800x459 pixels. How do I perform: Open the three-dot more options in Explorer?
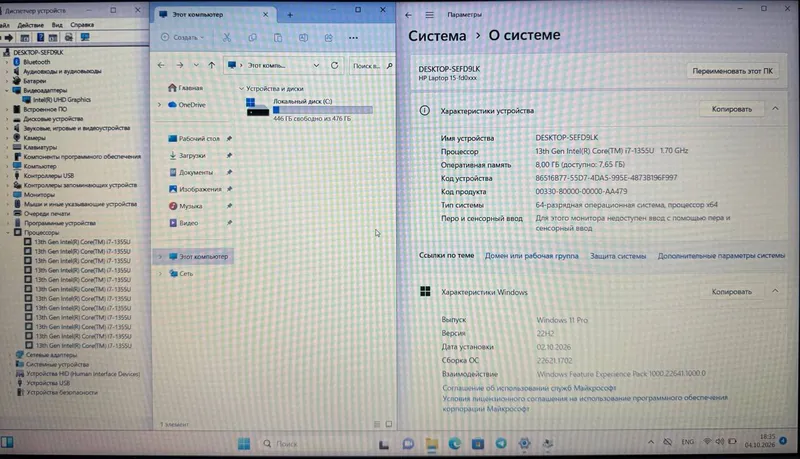click(x=353, y=37)
